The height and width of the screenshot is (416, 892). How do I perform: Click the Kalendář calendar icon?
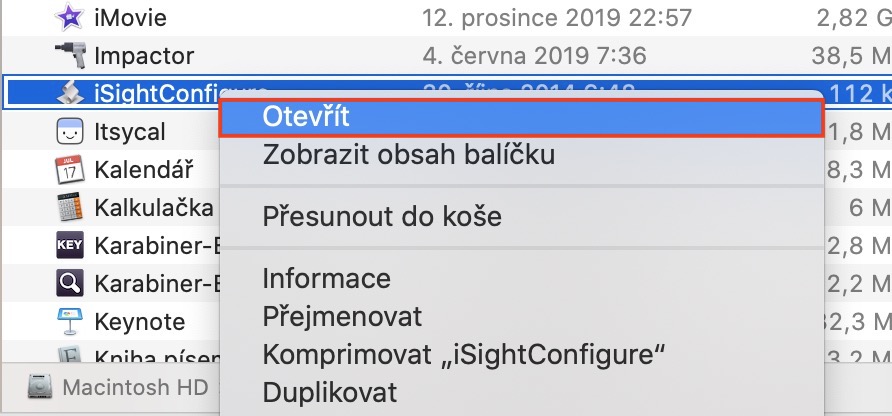[x=69, y=169]
